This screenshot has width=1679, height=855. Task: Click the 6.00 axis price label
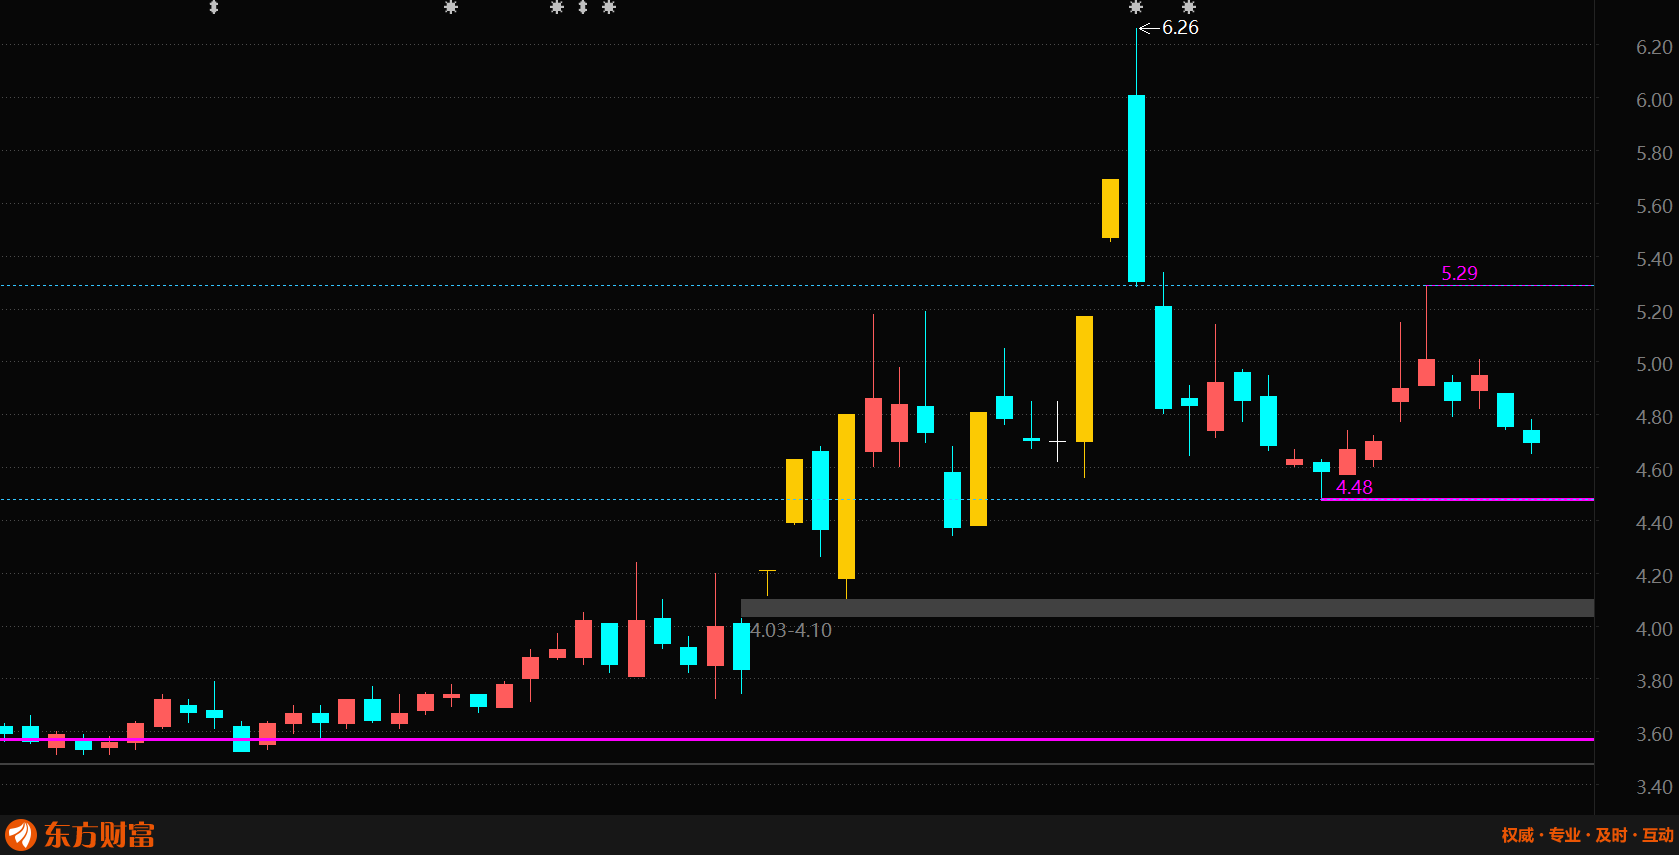1654,100
